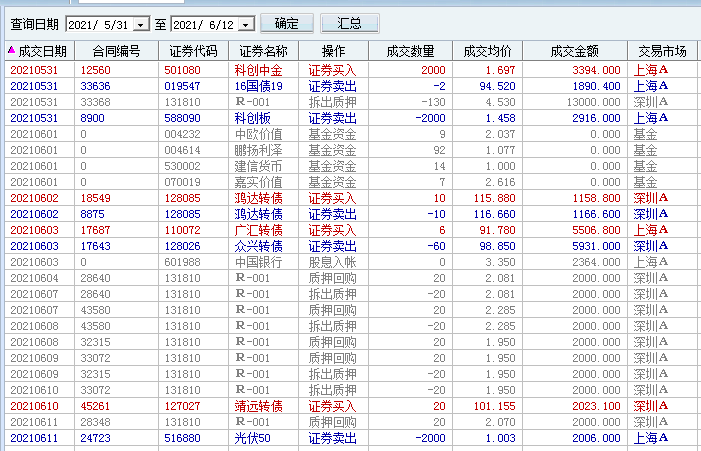This screenshot has height=451, width=701.
Task: Expand the end date 2021/6/12 dropdown arrow
Action: point(246,24)
